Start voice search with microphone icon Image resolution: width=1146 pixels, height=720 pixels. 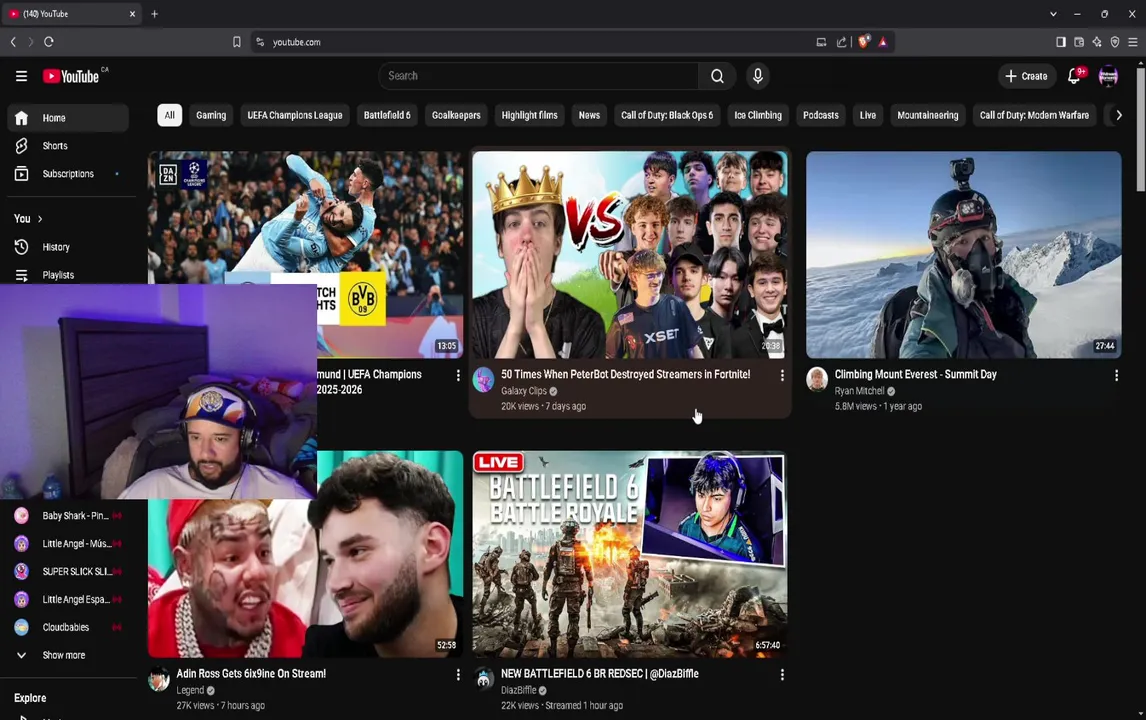pos(758,76)
